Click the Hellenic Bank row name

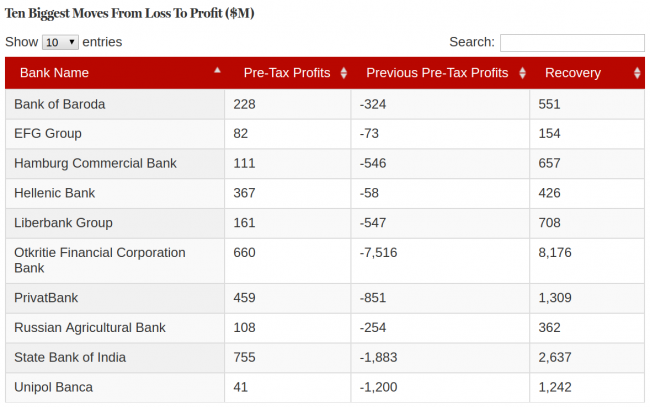point(55,193)
